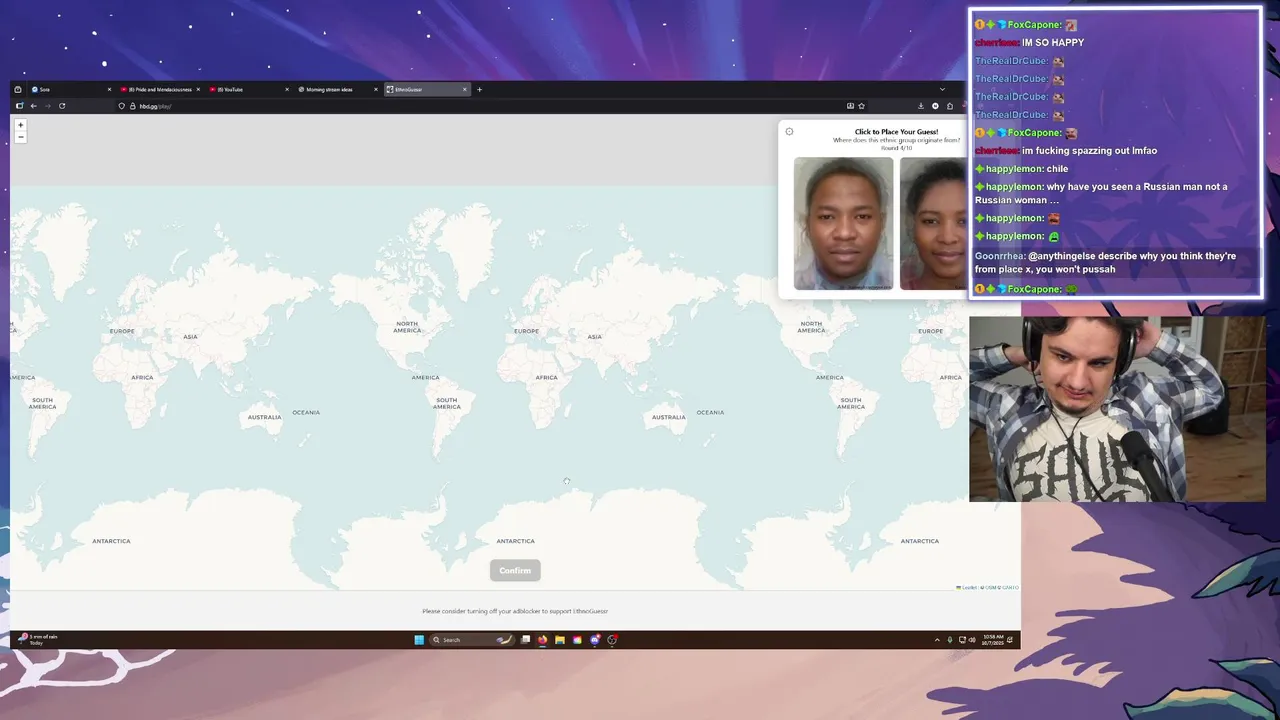This screenshot has height=720, width=1280.
Task: Switch to Morning stream ideas tab
Action: tap(338, 89)
